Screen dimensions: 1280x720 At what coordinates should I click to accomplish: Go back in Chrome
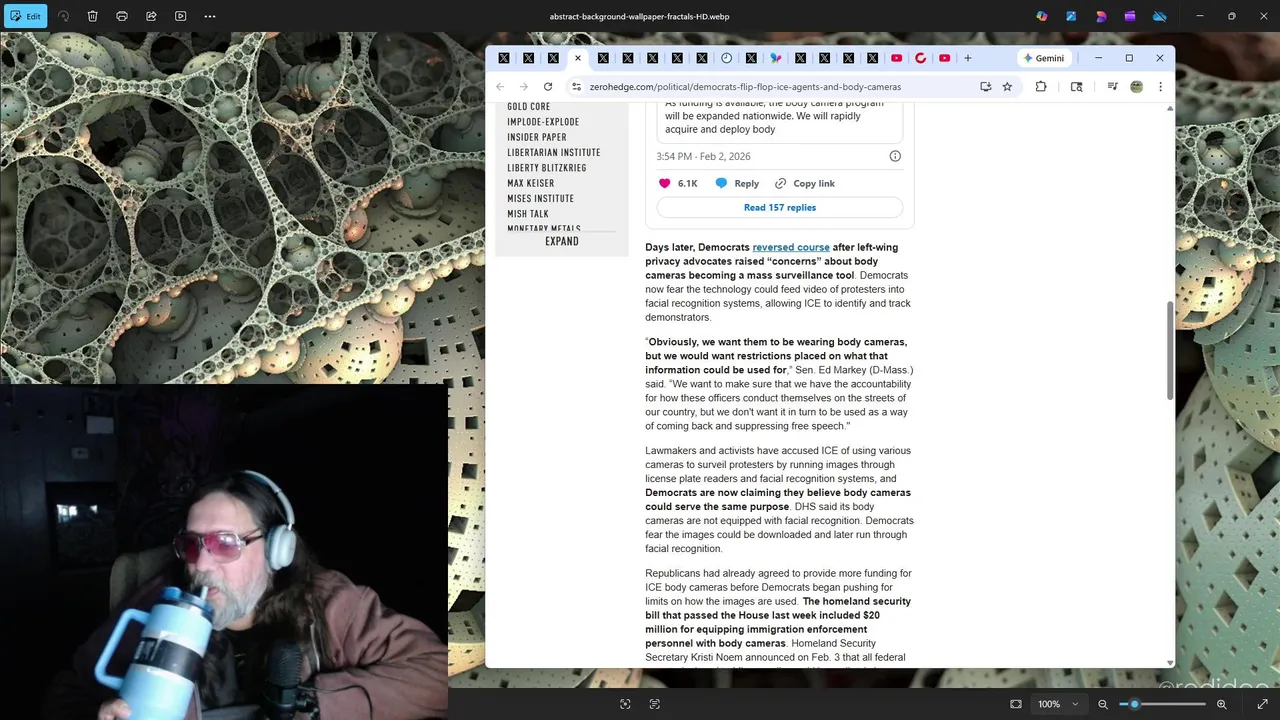(x=501, y=87)
